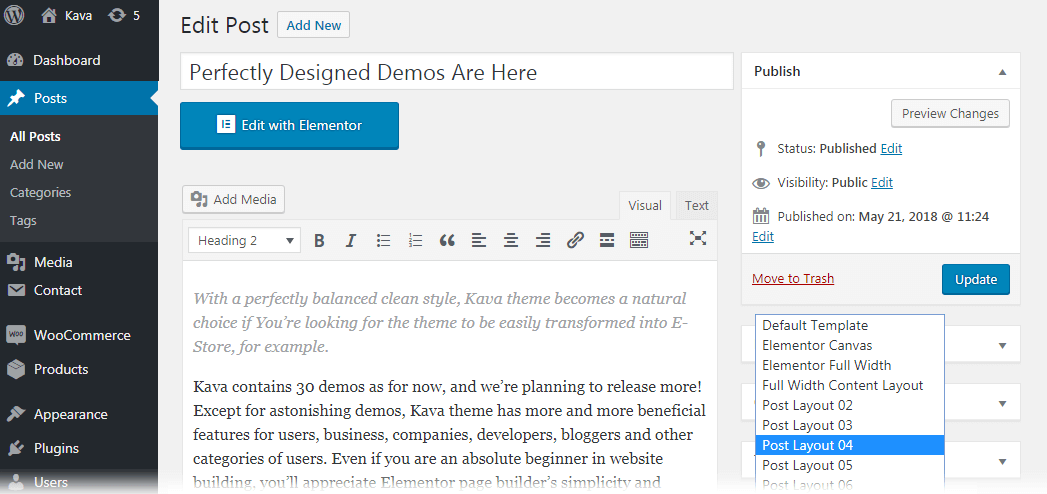
Task: Center-align the text
Action: 511,240
